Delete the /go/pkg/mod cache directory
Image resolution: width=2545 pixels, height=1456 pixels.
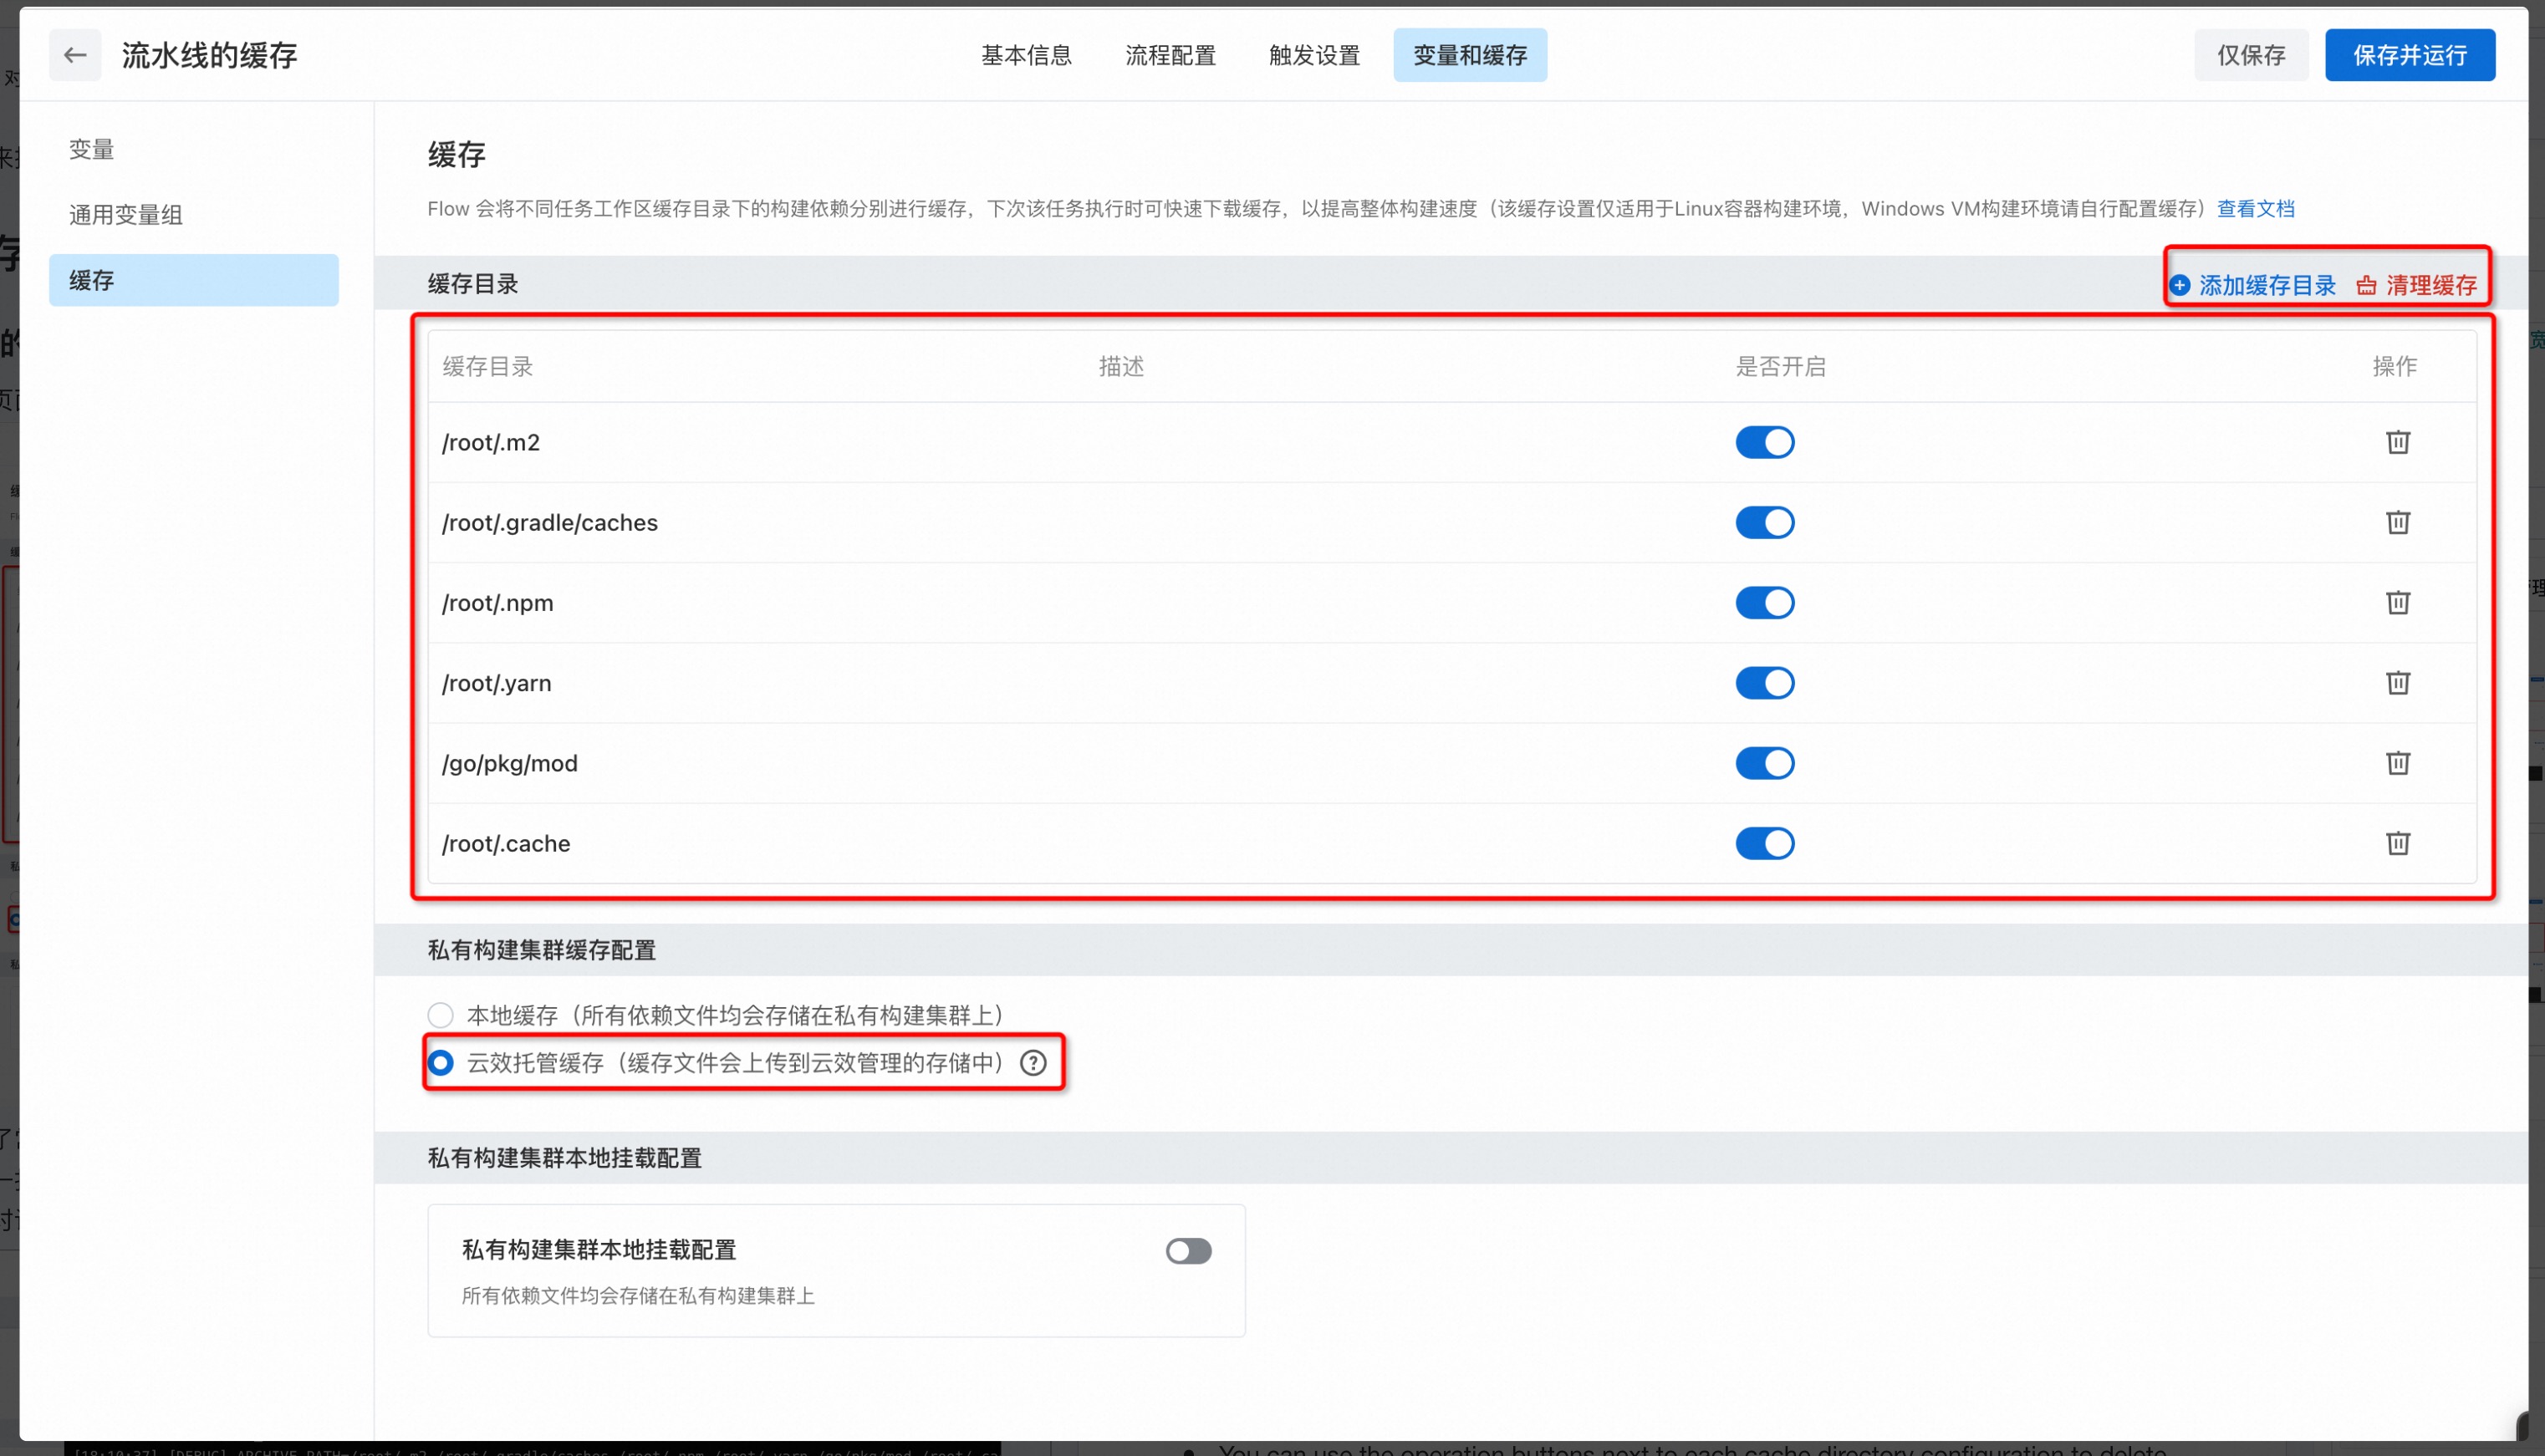(2397, 763)
